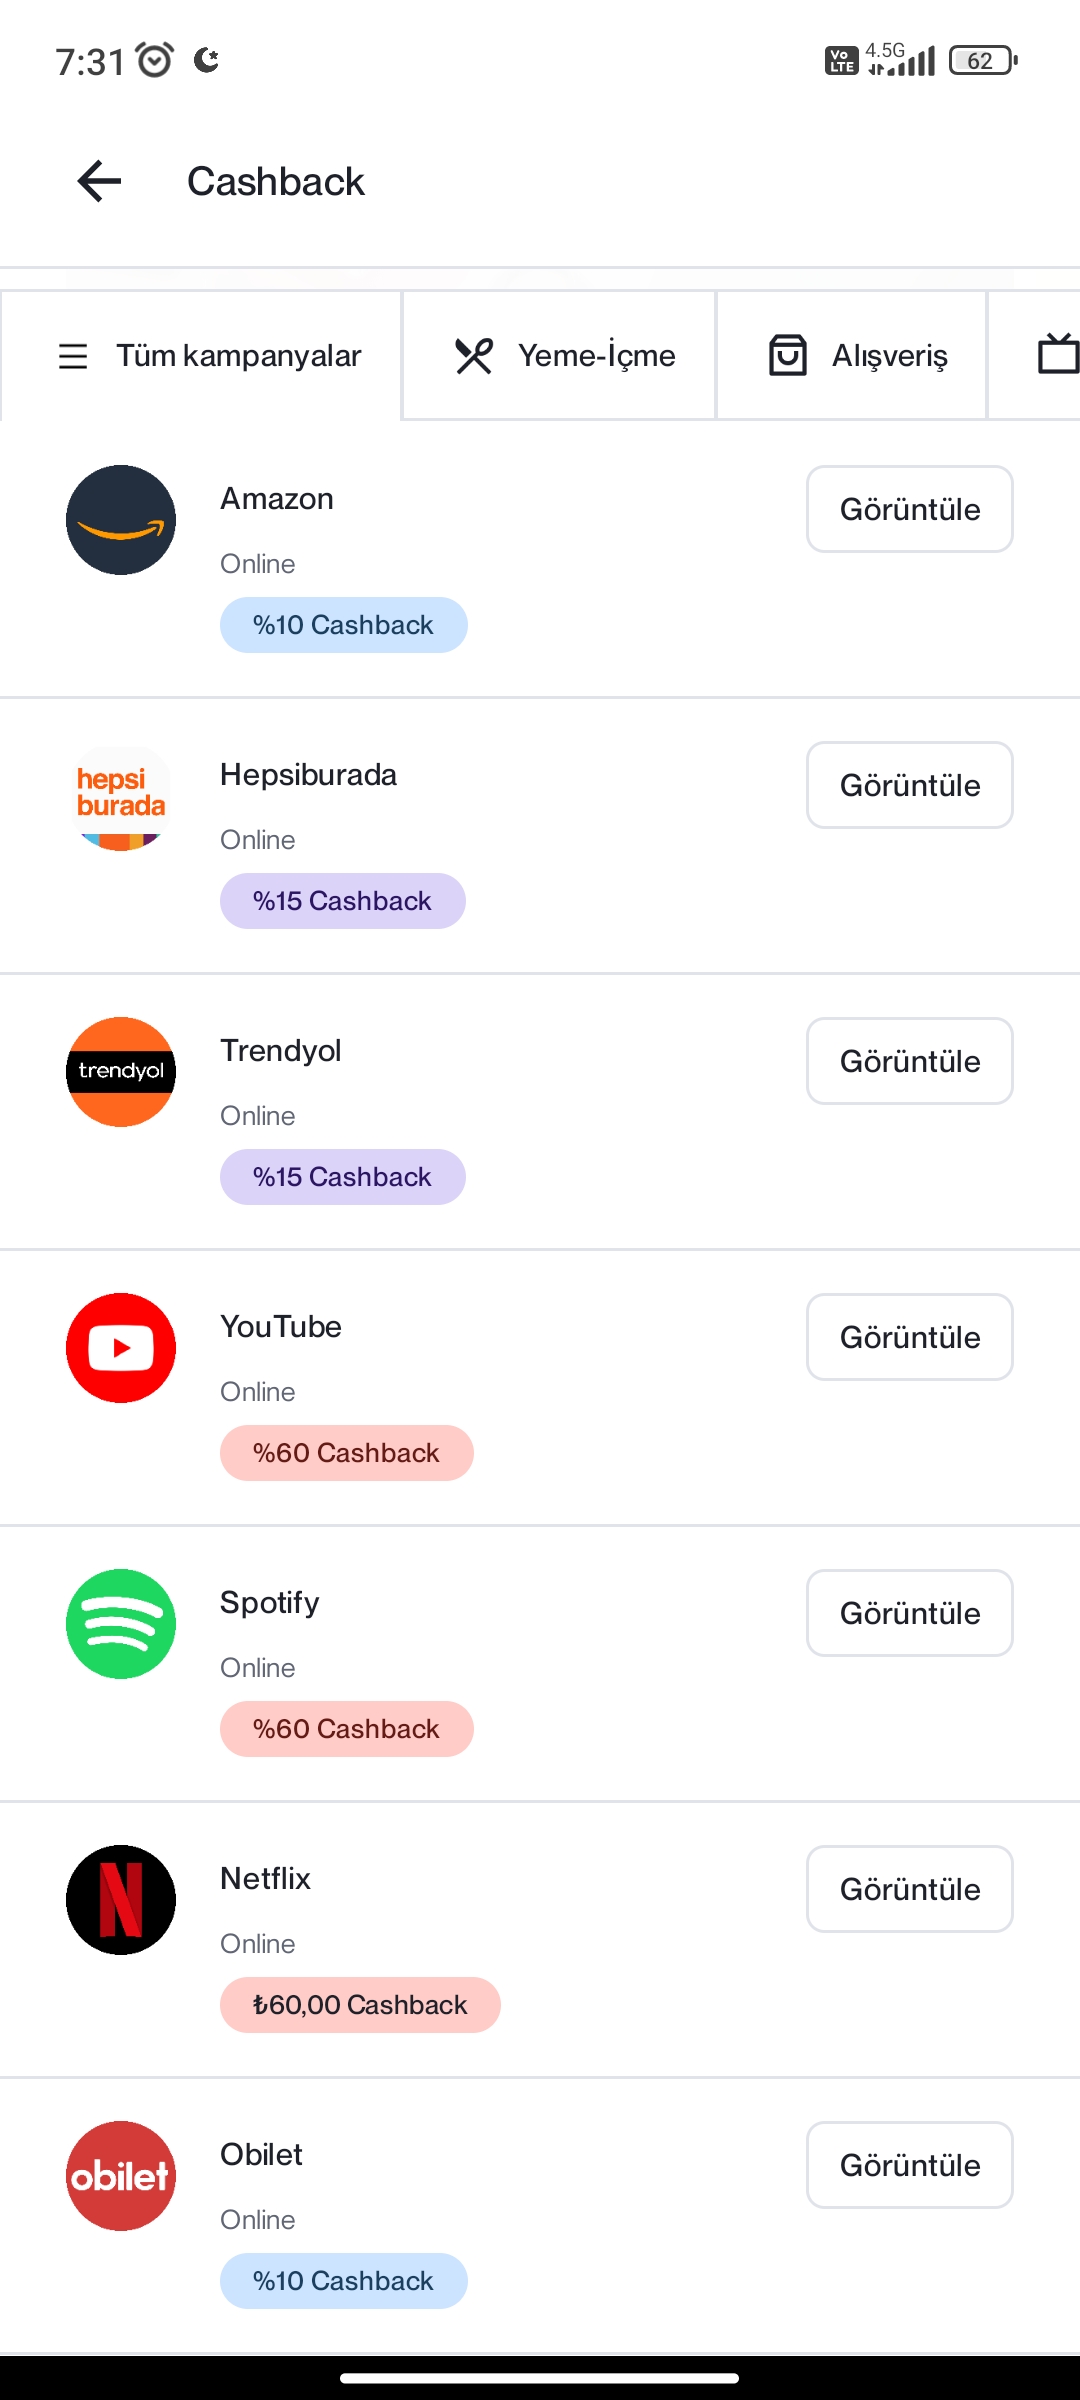Tap the Spotify logo icon
This screenshot has height=2400, width=1080.
[x=121, y=1624]
